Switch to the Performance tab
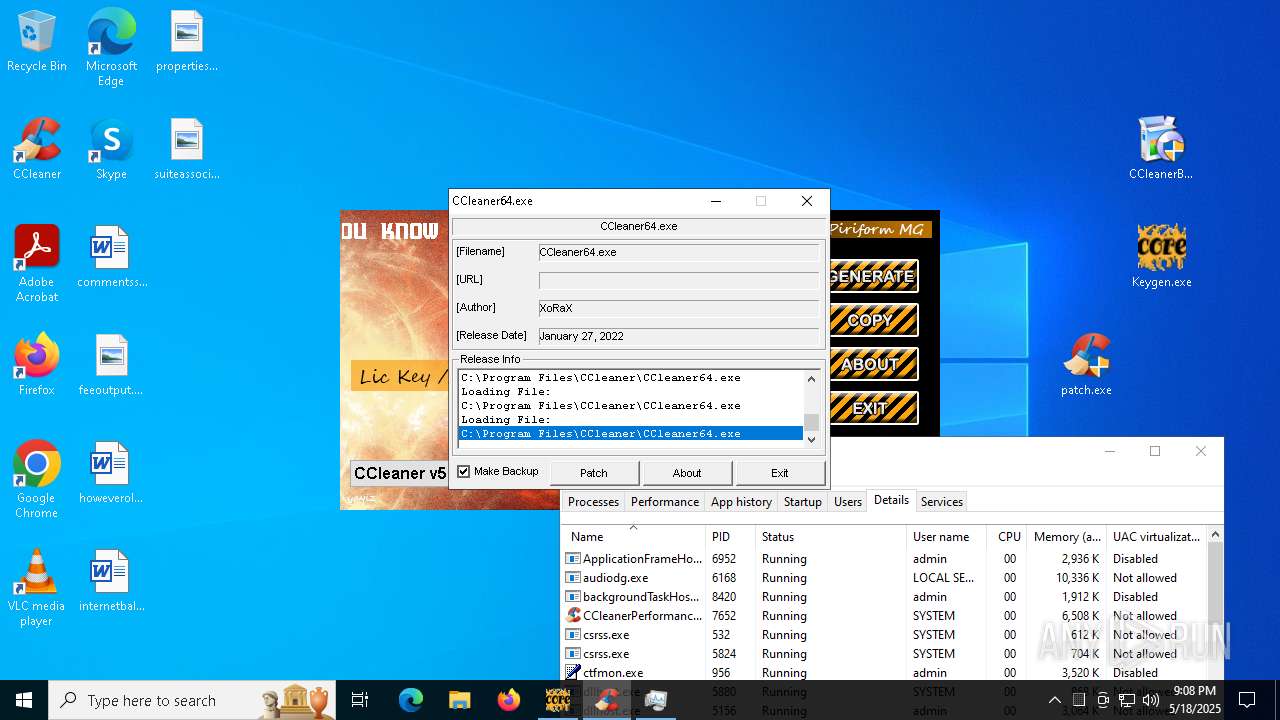The width and height of the screenshot is (1280, 720). tap(665, 502)
